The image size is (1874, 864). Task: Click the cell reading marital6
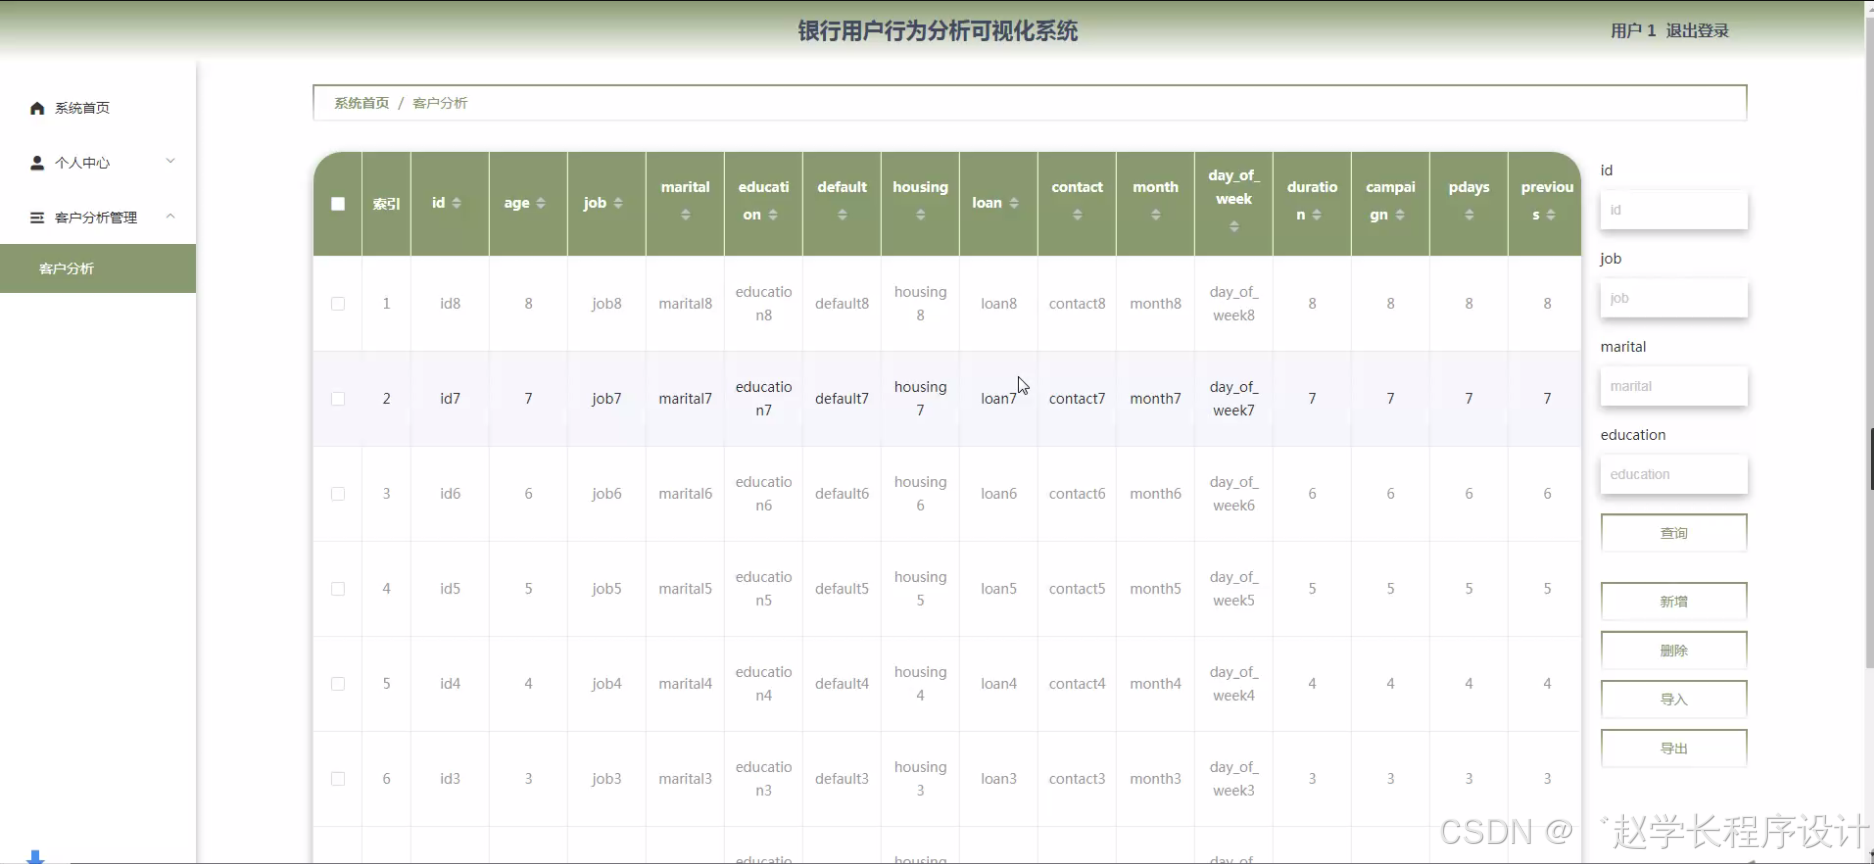point(685,494)
